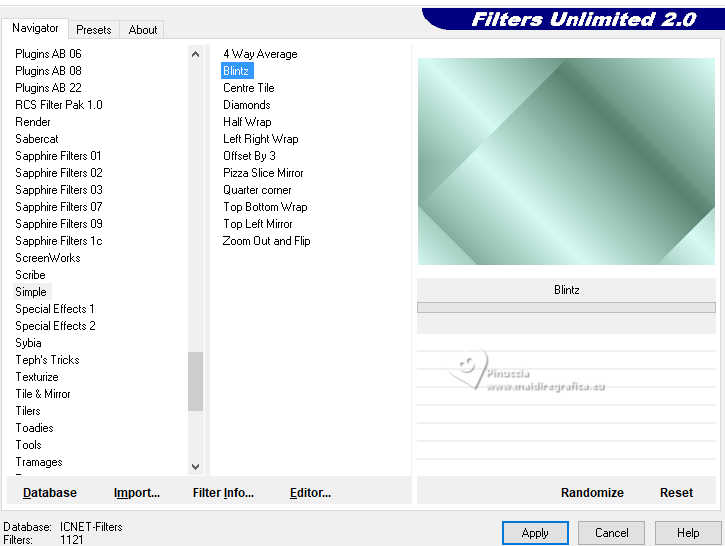Click the Blintz filter preview image
This screenshot has height=546, width=725.
566,161
